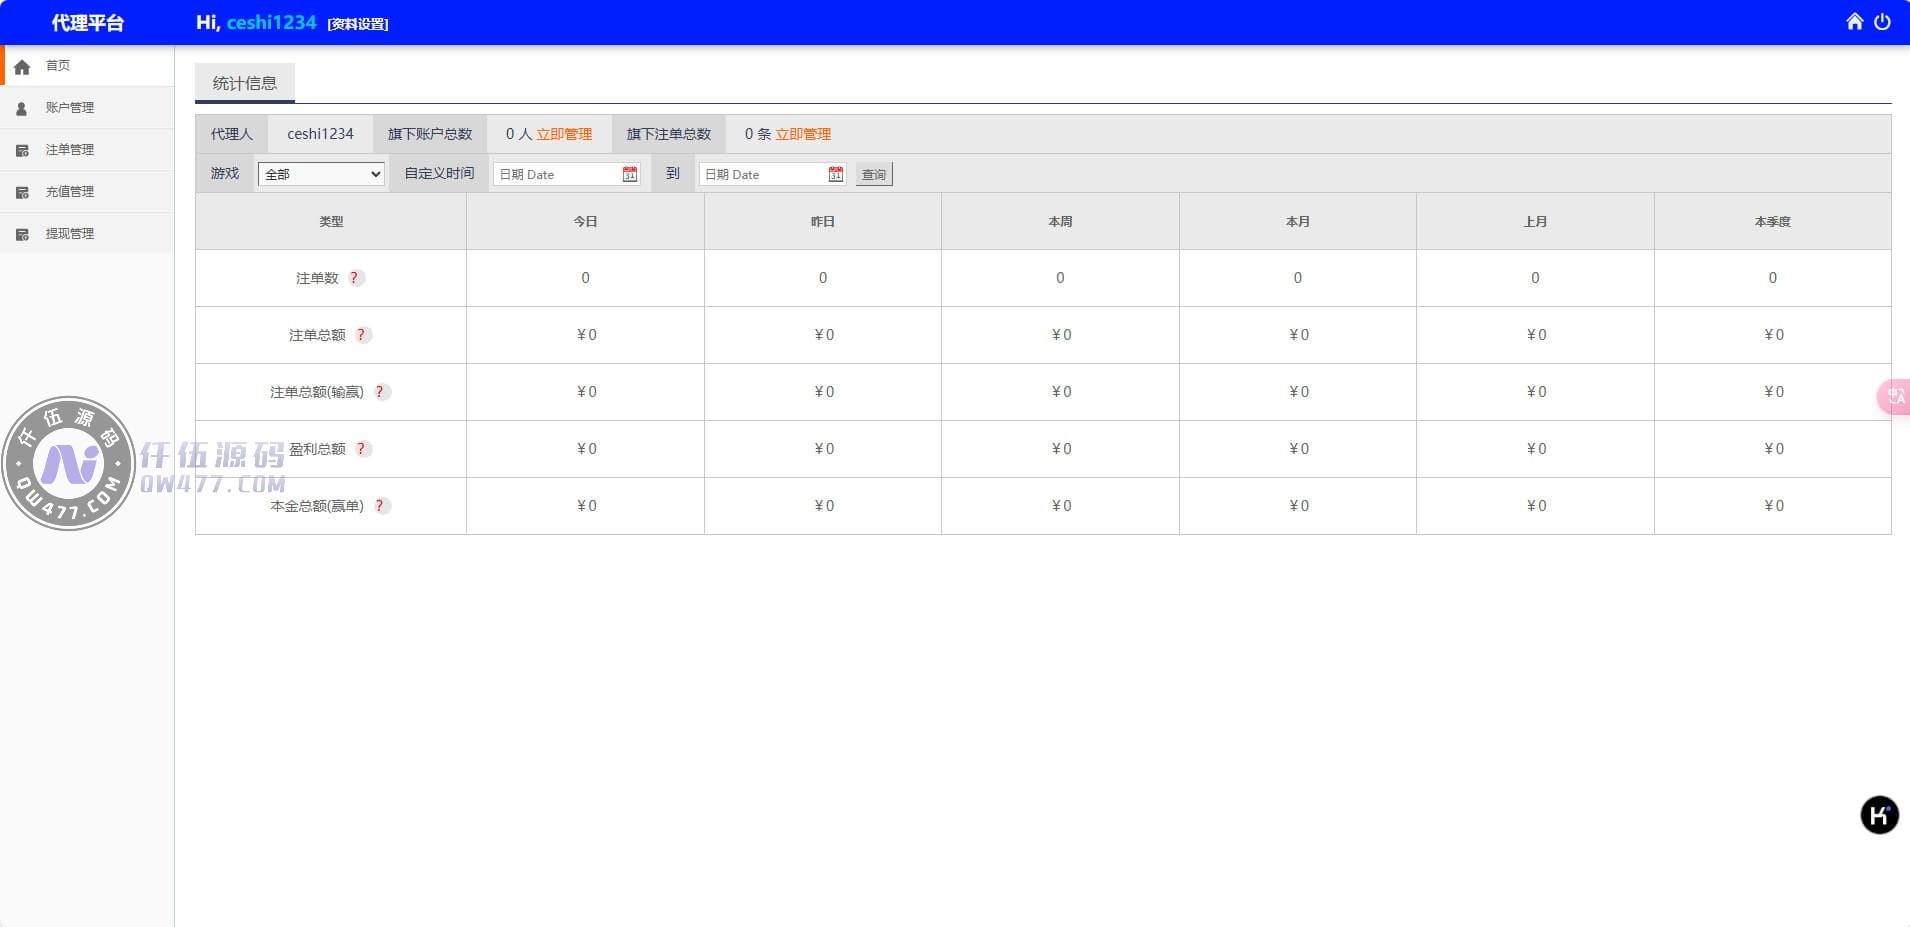Screen dimensions: 1910x927
Task: Select 提现管理 in sidebar
Action: [69, 234]
